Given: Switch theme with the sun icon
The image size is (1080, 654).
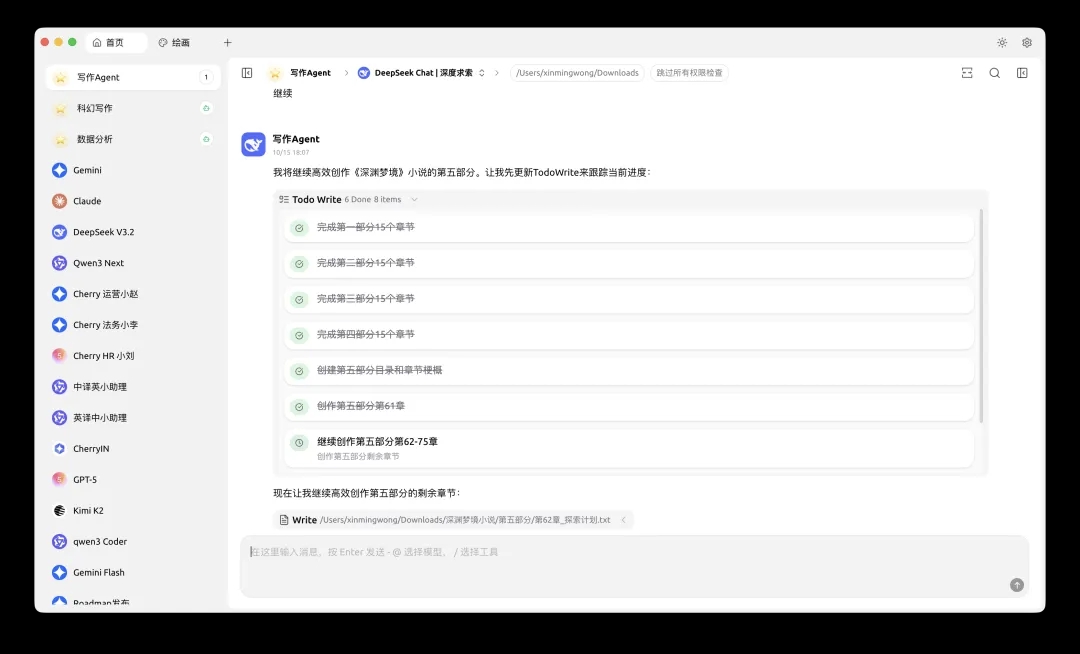Looking at the screenshot, I should pyautogui.click(x=1002, y=43).
